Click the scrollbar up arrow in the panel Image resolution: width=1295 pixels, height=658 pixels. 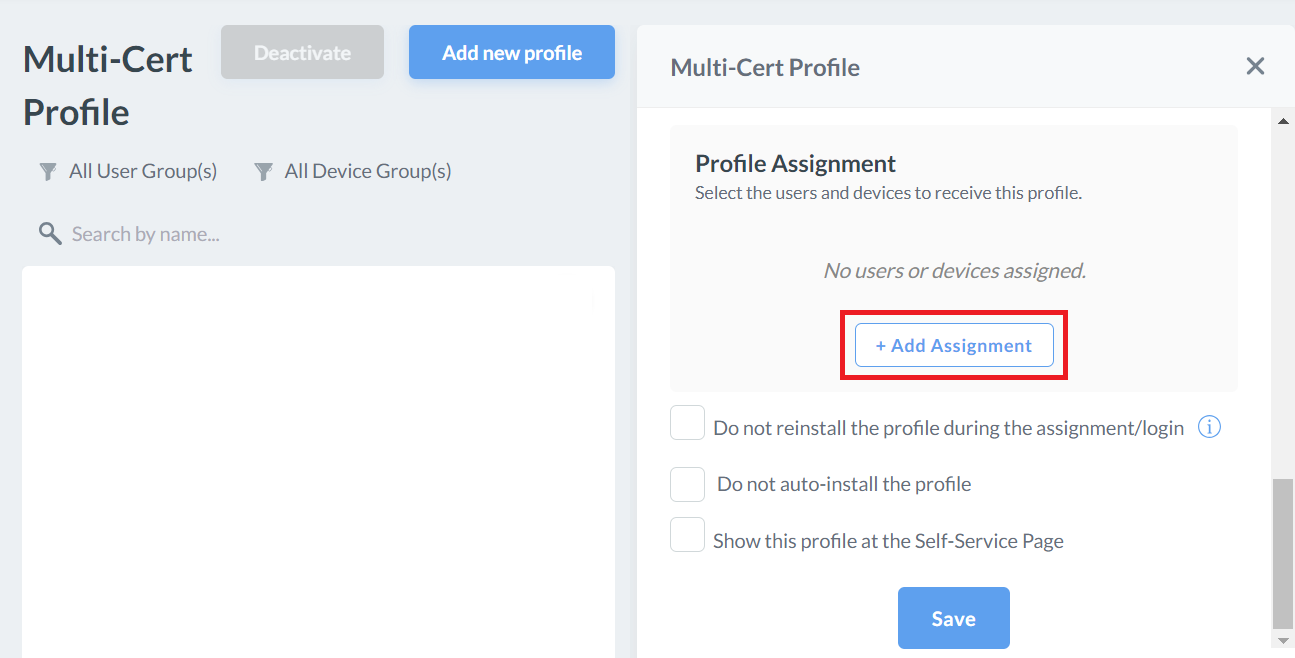(1283, 121)
